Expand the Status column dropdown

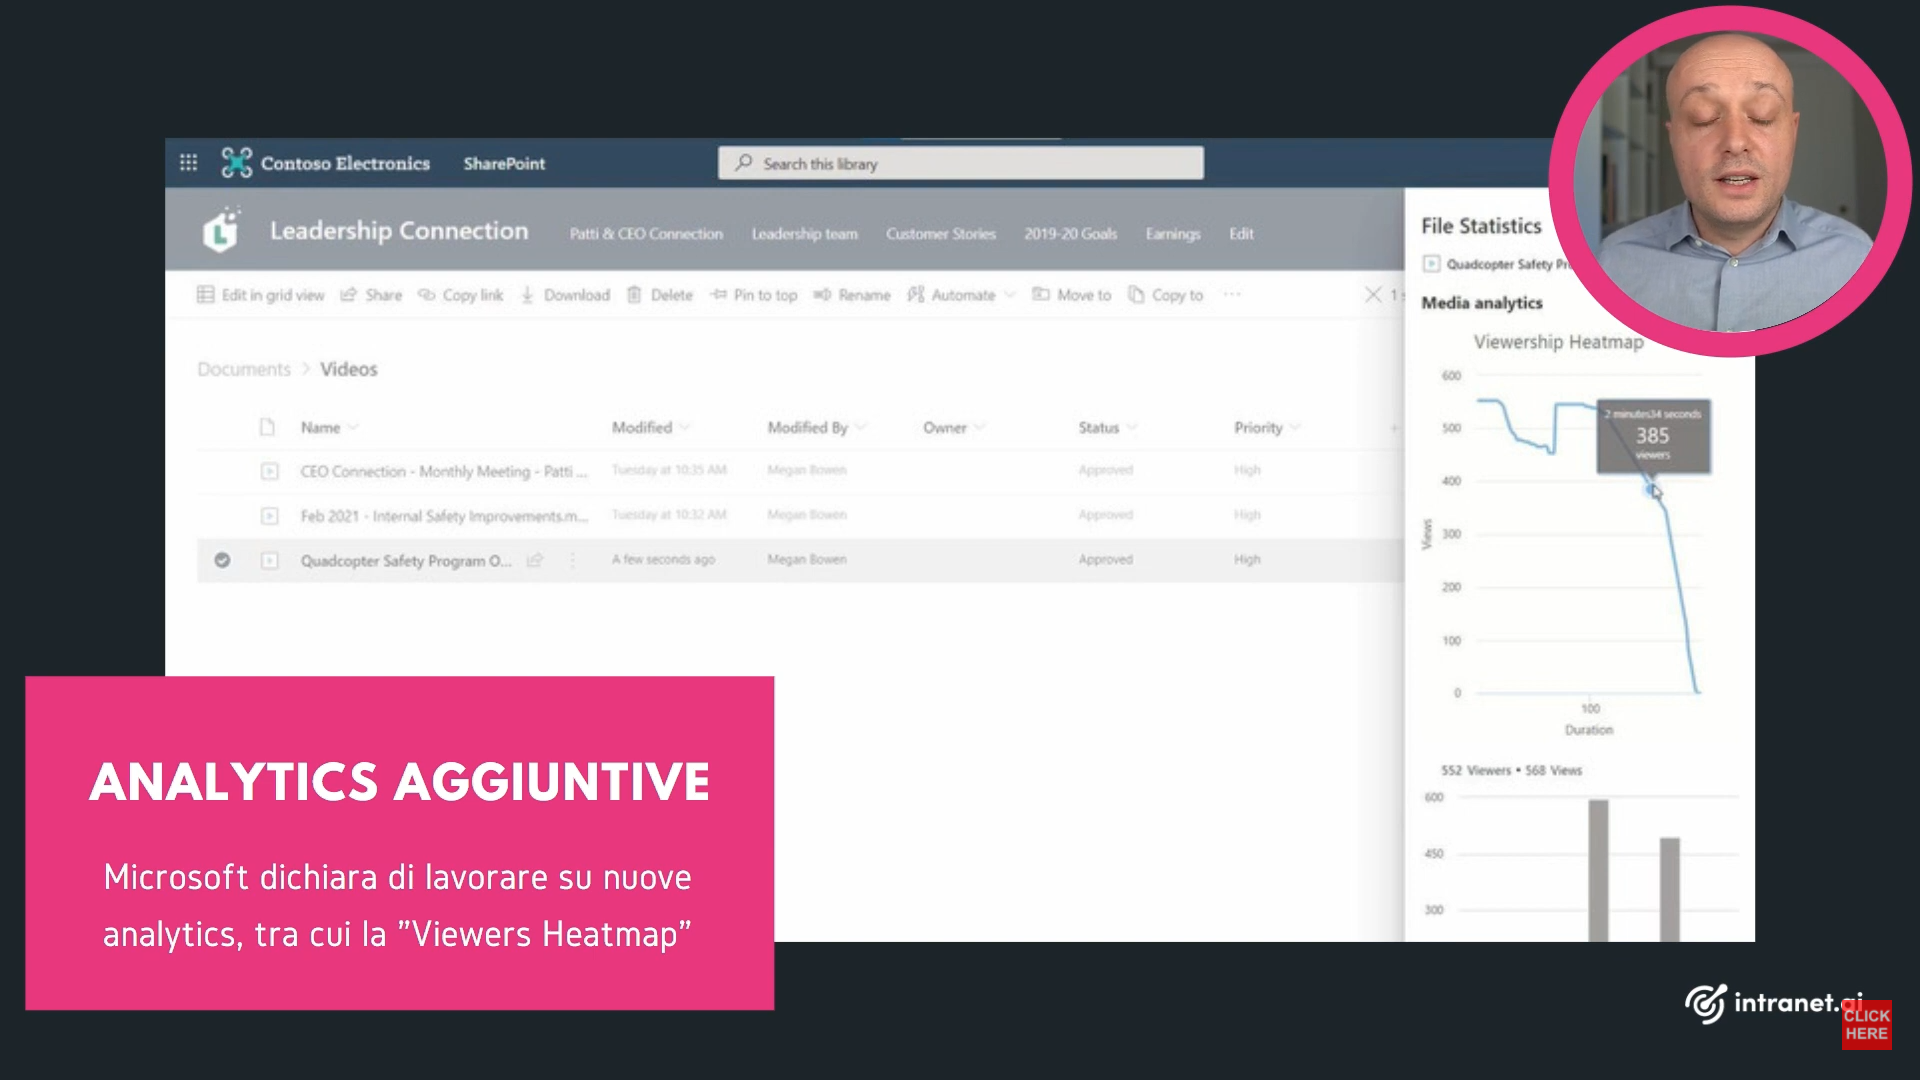coord(1132,428)
